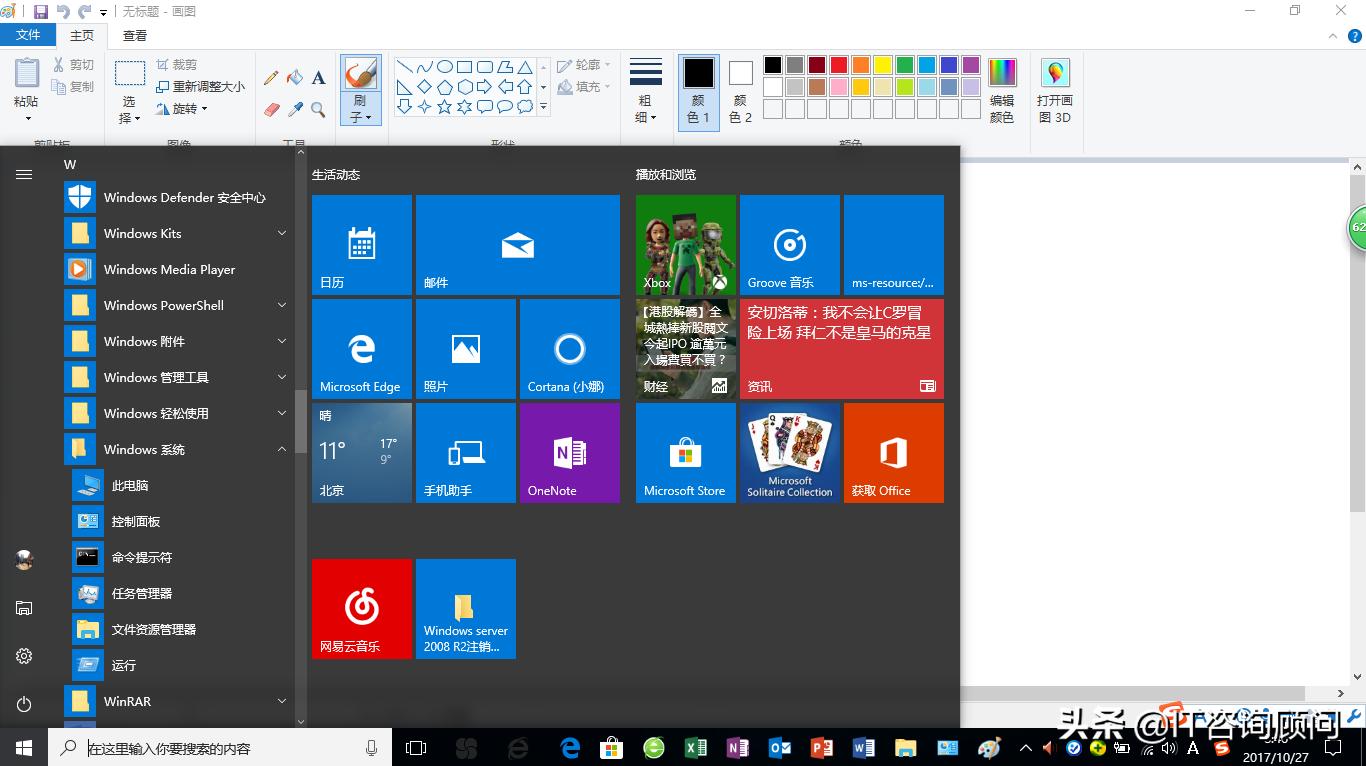The image size is (1366, 766).
Task: Select the Oval shape
Action: point(445,67)
